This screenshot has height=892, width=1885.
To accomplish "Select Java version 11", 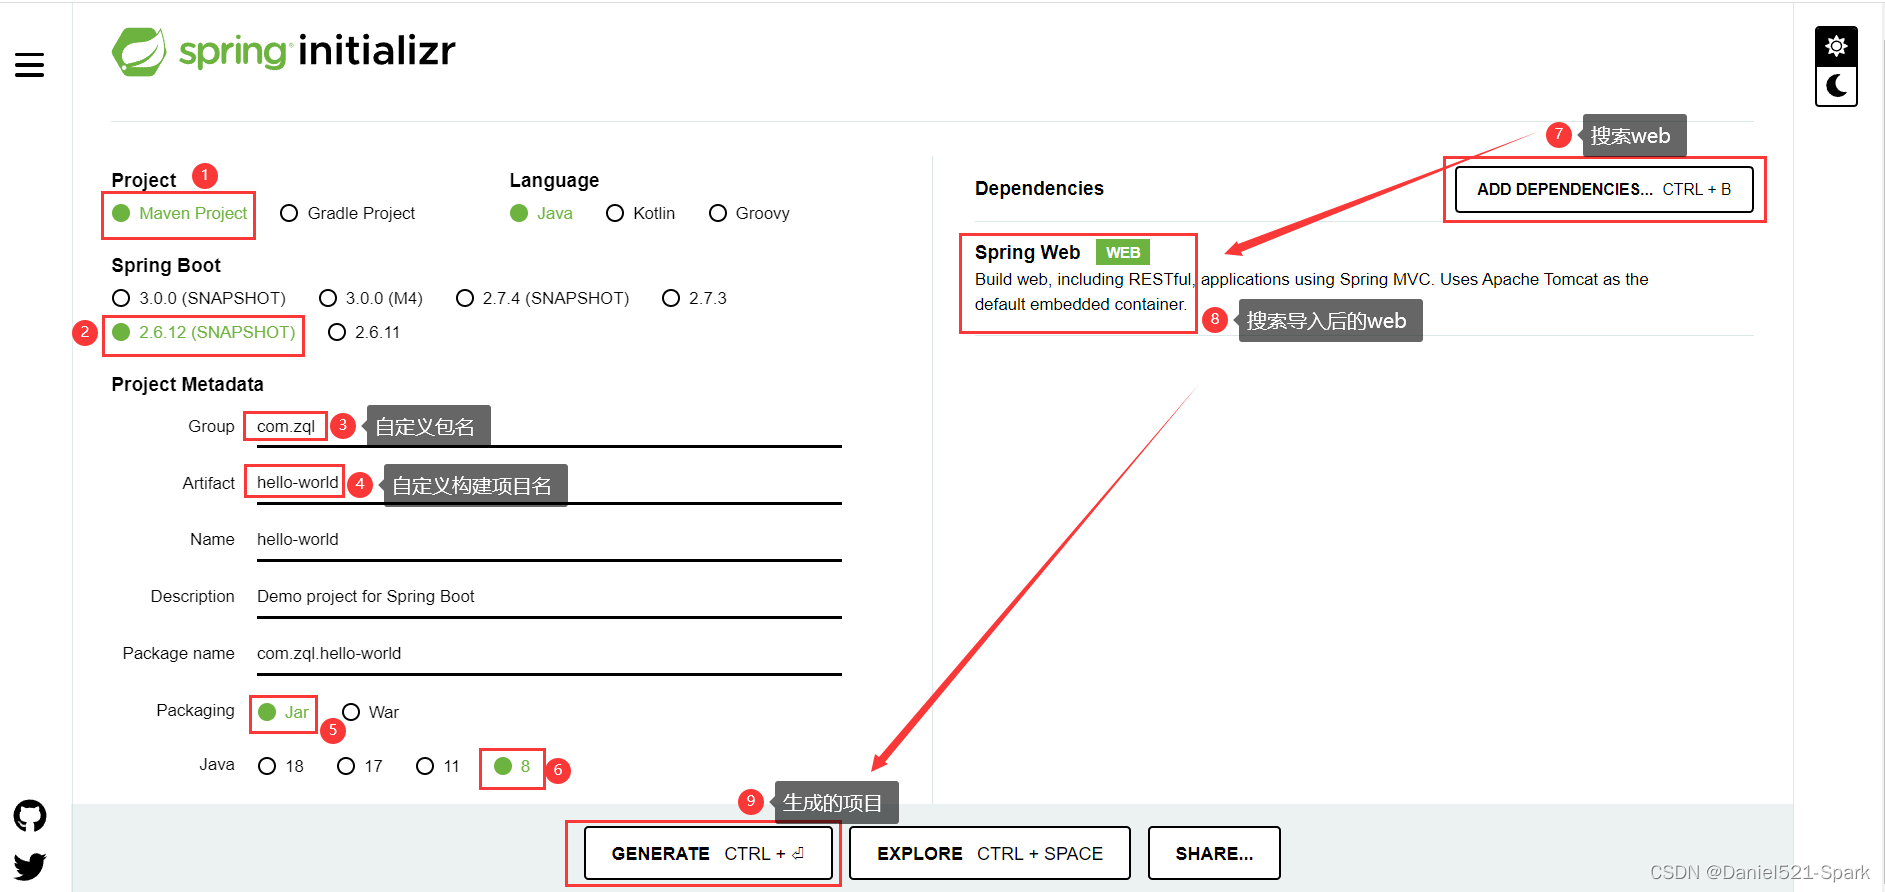I will click(438, 766).
